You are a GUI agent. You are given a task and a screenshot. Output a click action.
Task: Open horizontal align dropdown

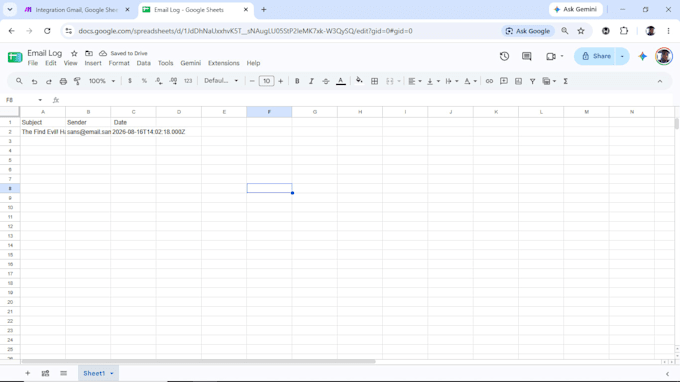(x=415, y=81)
